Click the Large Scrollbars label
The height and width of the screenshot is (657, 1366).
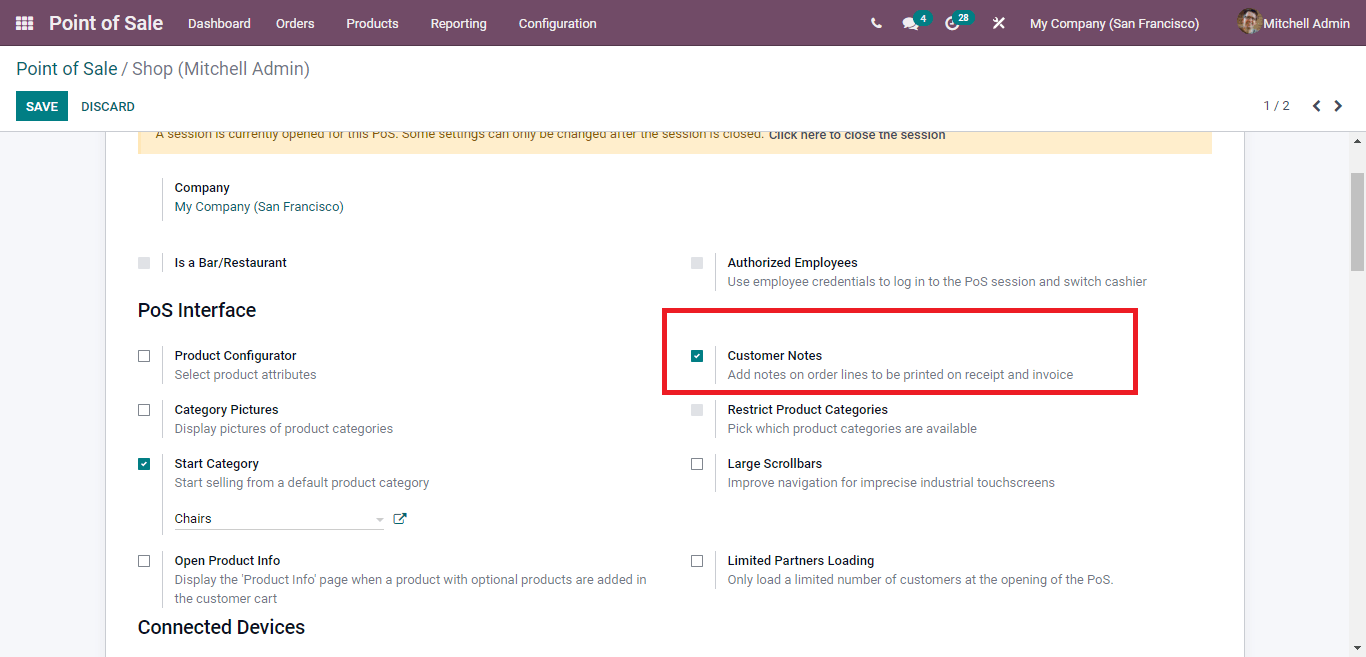point(775,464)
